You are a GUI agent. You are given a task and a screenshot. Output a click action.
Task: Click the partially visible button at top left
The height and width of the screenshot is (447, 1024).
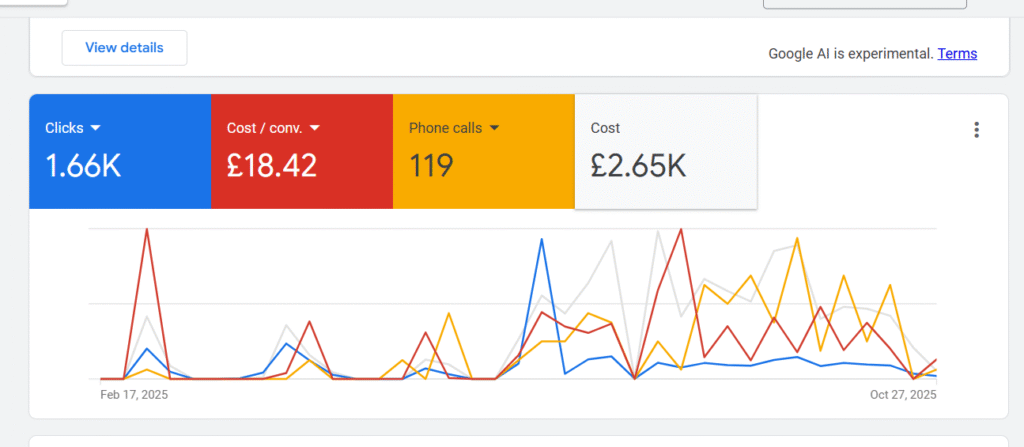33,4
